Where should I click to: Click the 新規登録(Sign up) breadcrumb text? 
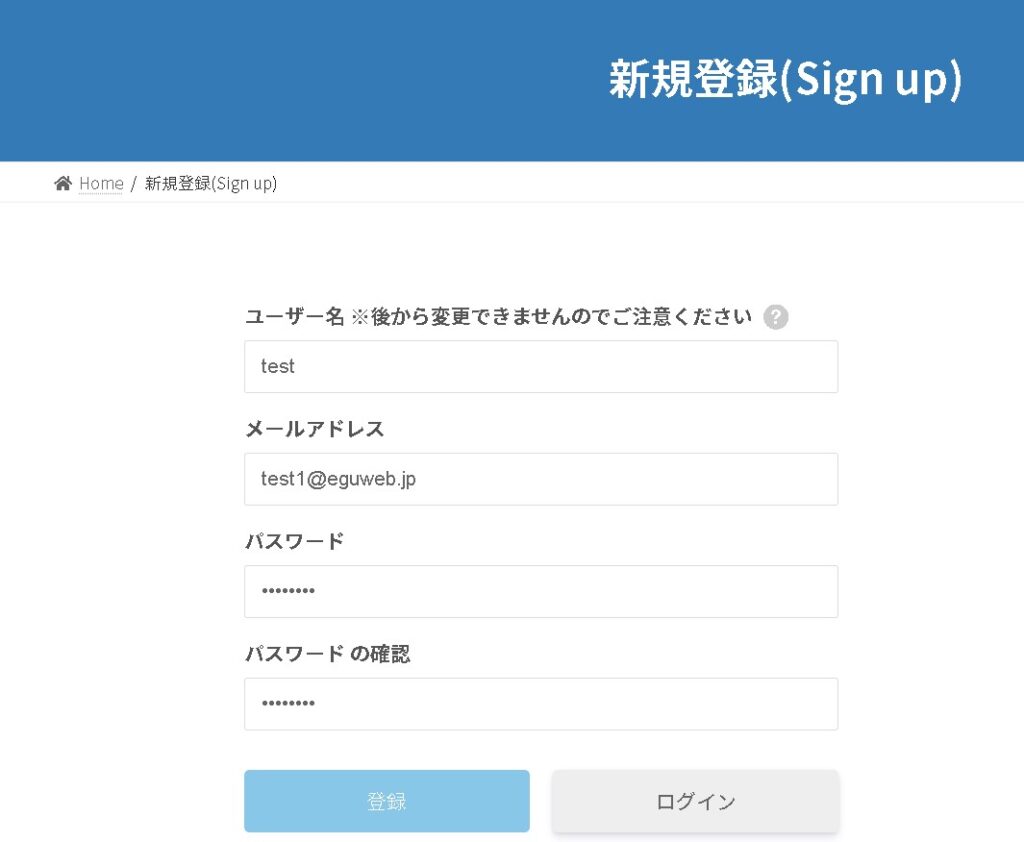tap(211, 183)
